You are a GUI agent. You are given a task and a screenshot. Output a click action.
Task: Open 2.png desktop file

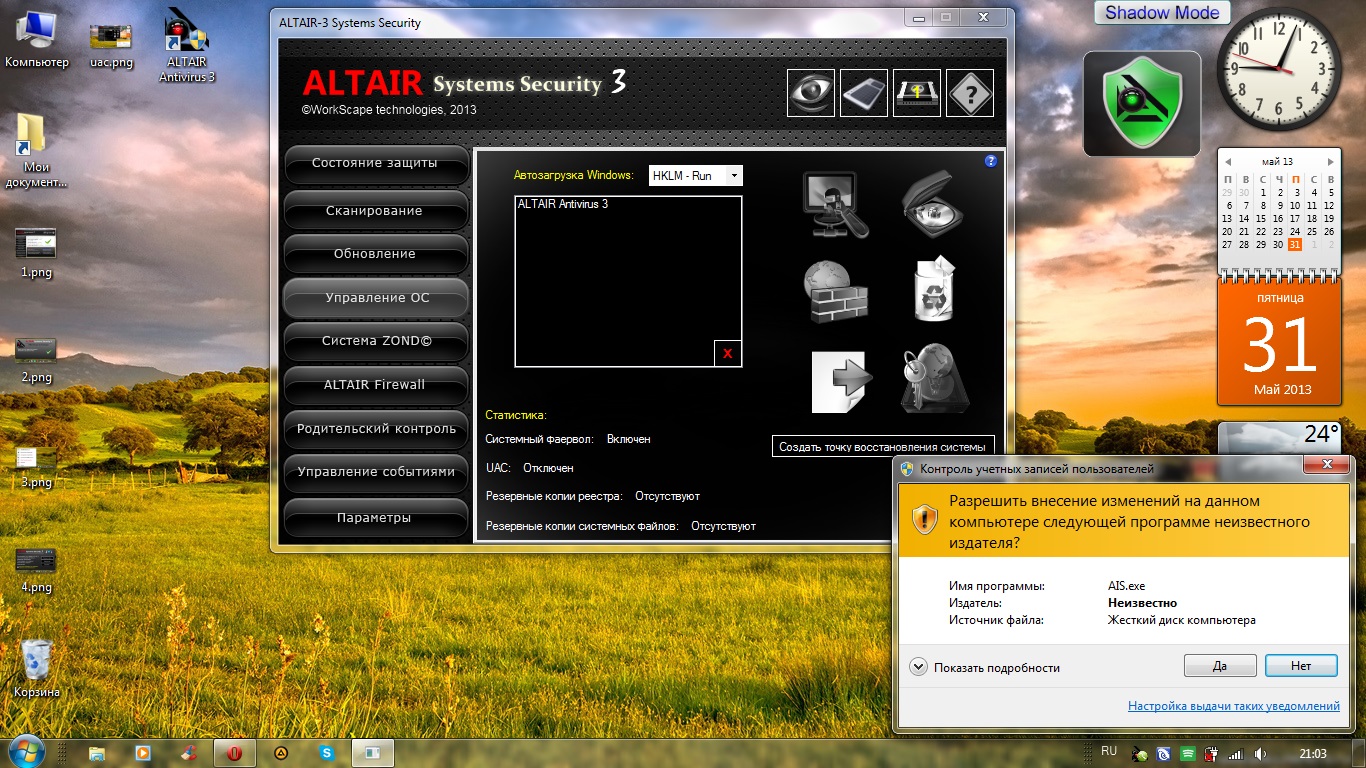[37, 360]
